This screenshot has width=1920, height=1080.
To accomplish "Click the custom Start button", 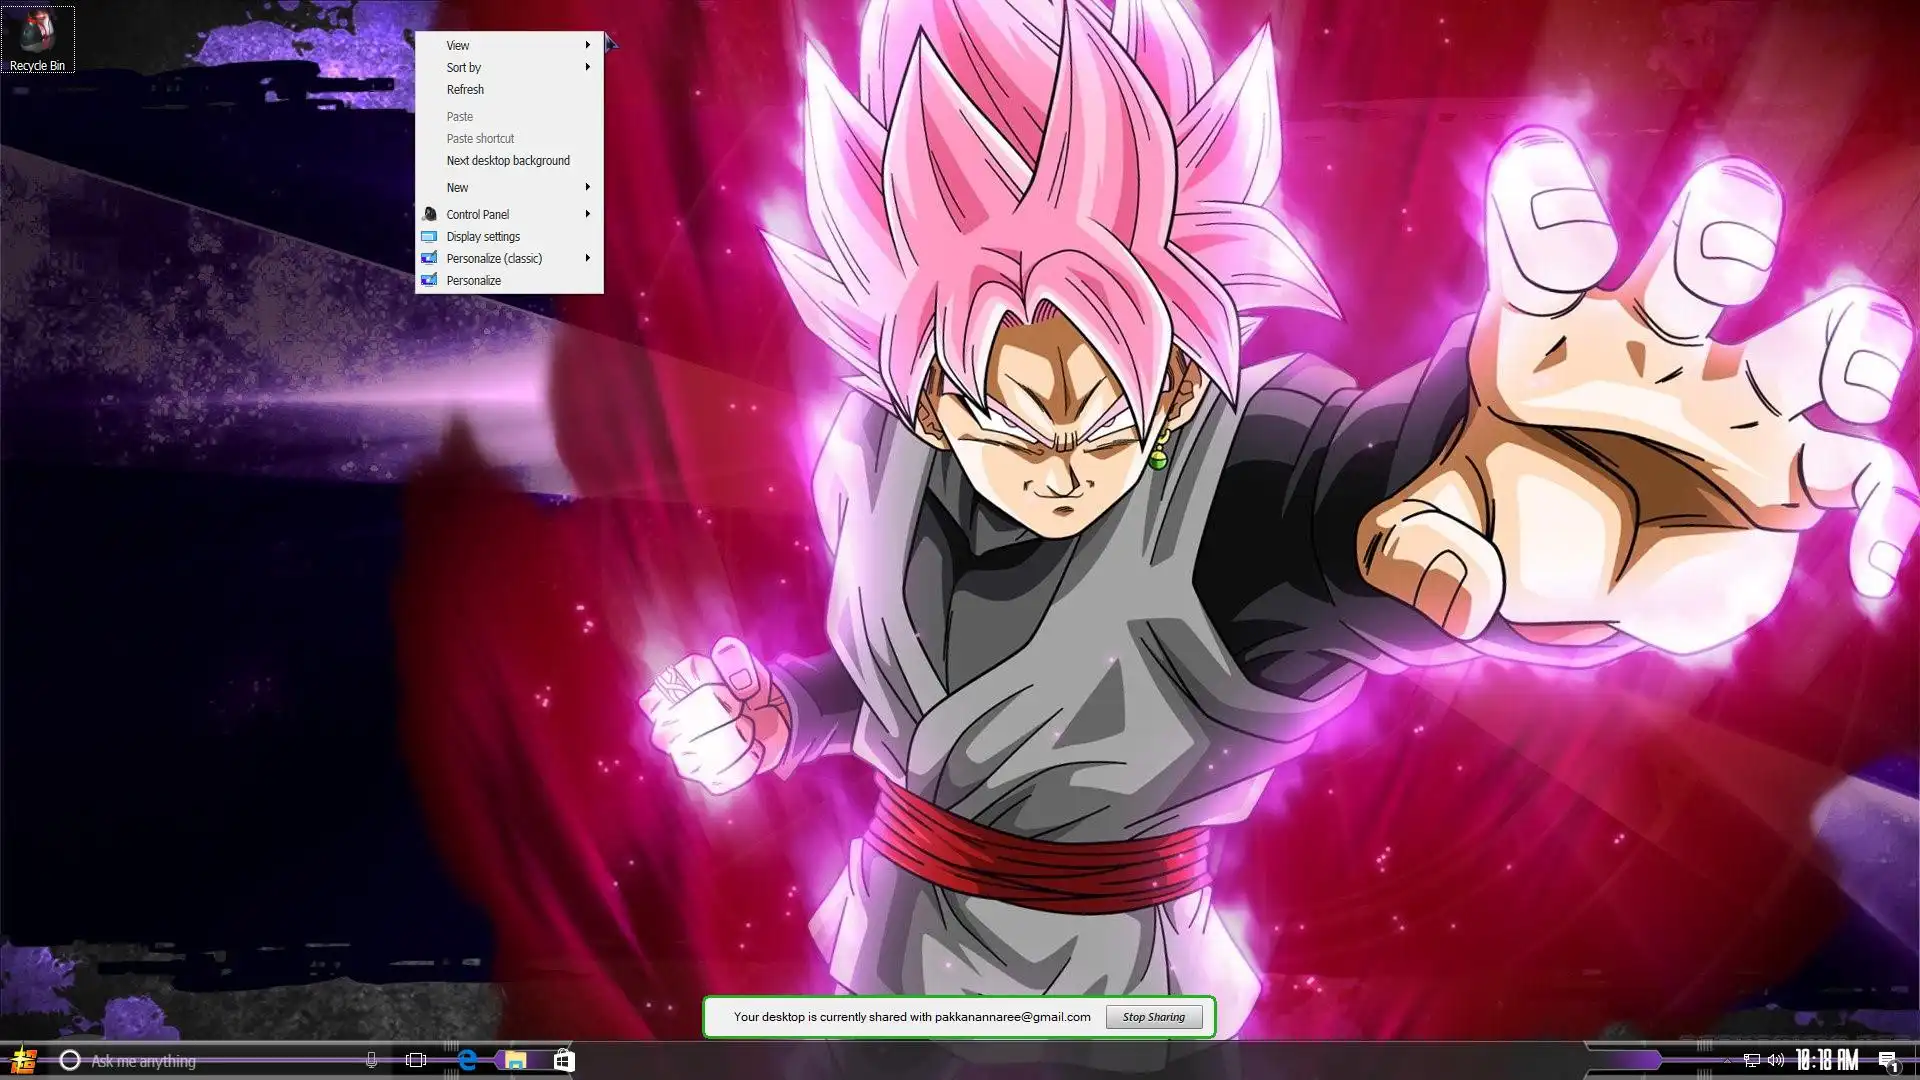I will tap(22, 1060).
